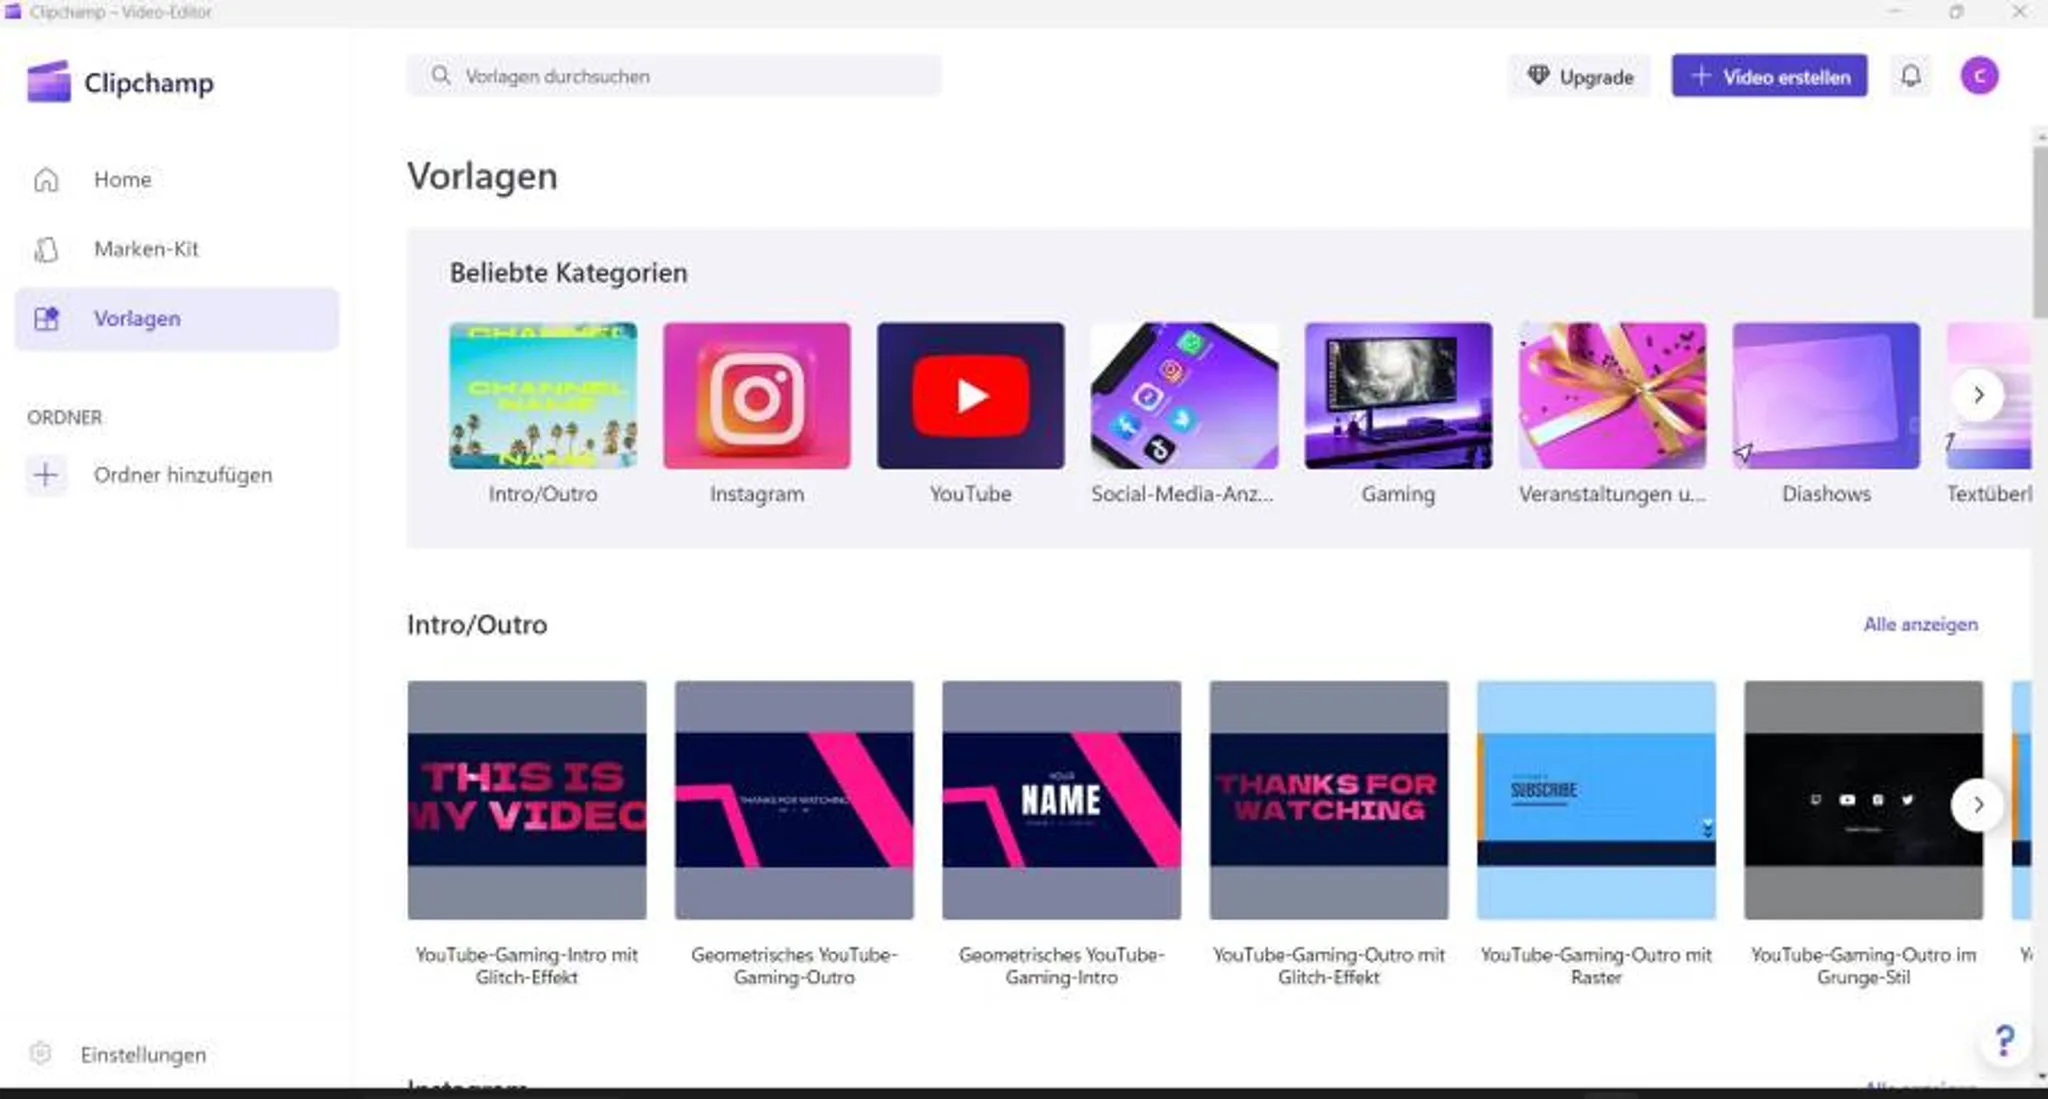Minimize the Clipchamp window
The image size is (2048, 1099).
click(x=1894, y=12)
